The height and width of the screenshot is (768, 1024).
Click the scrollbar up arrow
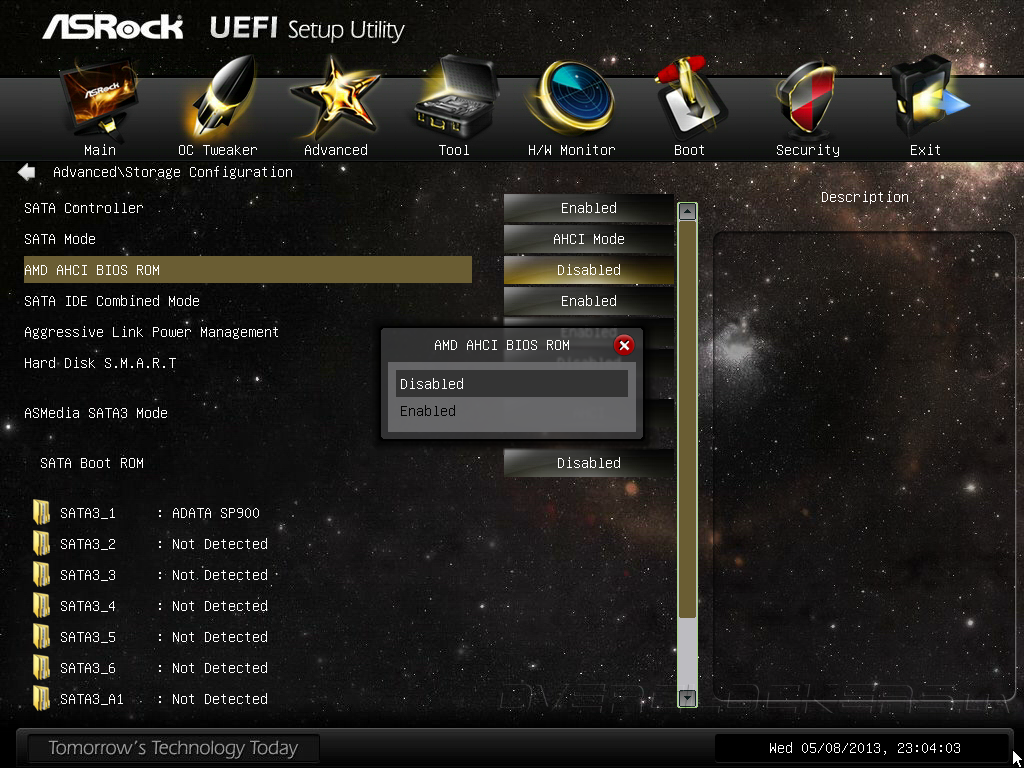[x=688, y=211]
